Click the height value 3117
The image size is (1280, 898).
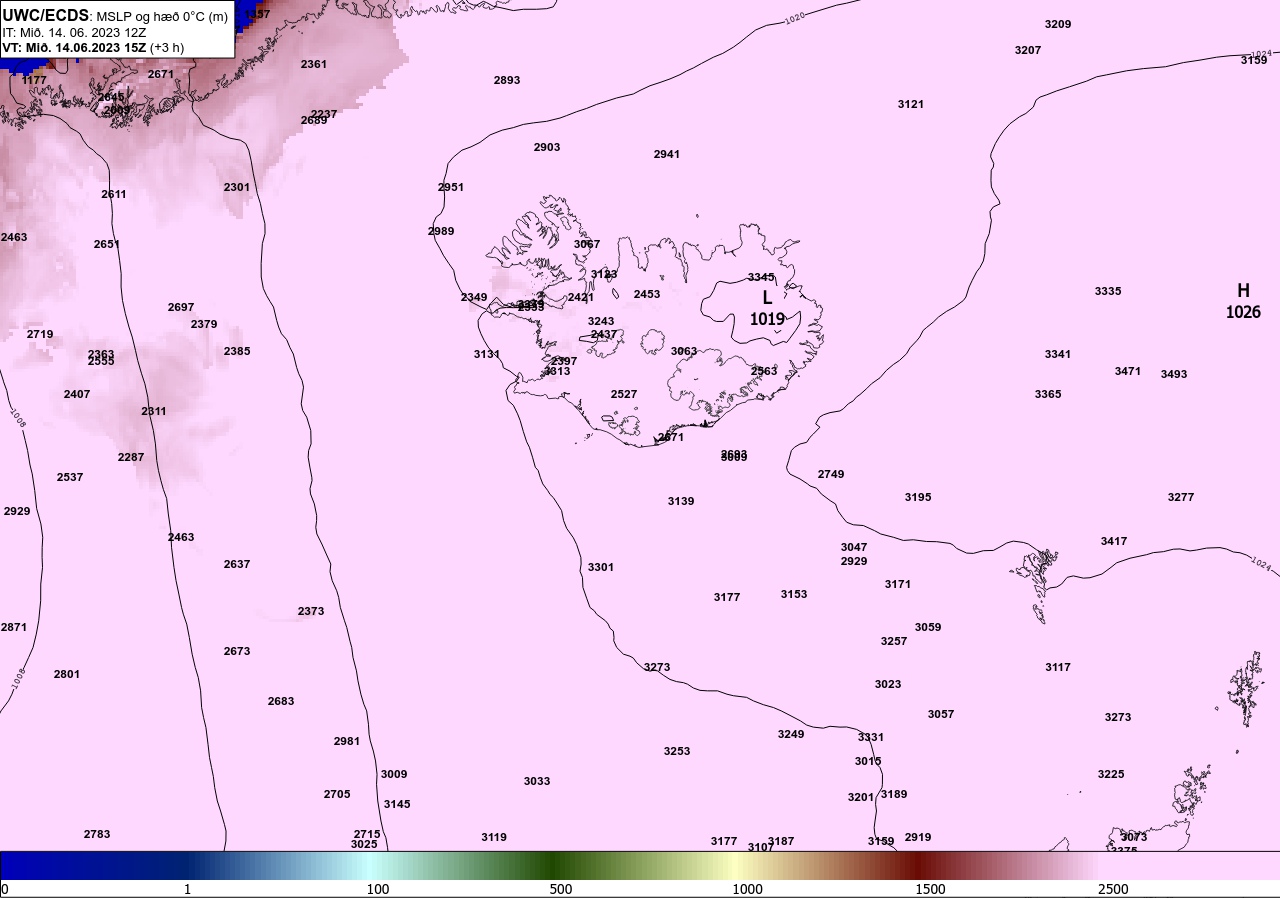pos(1058,667)
